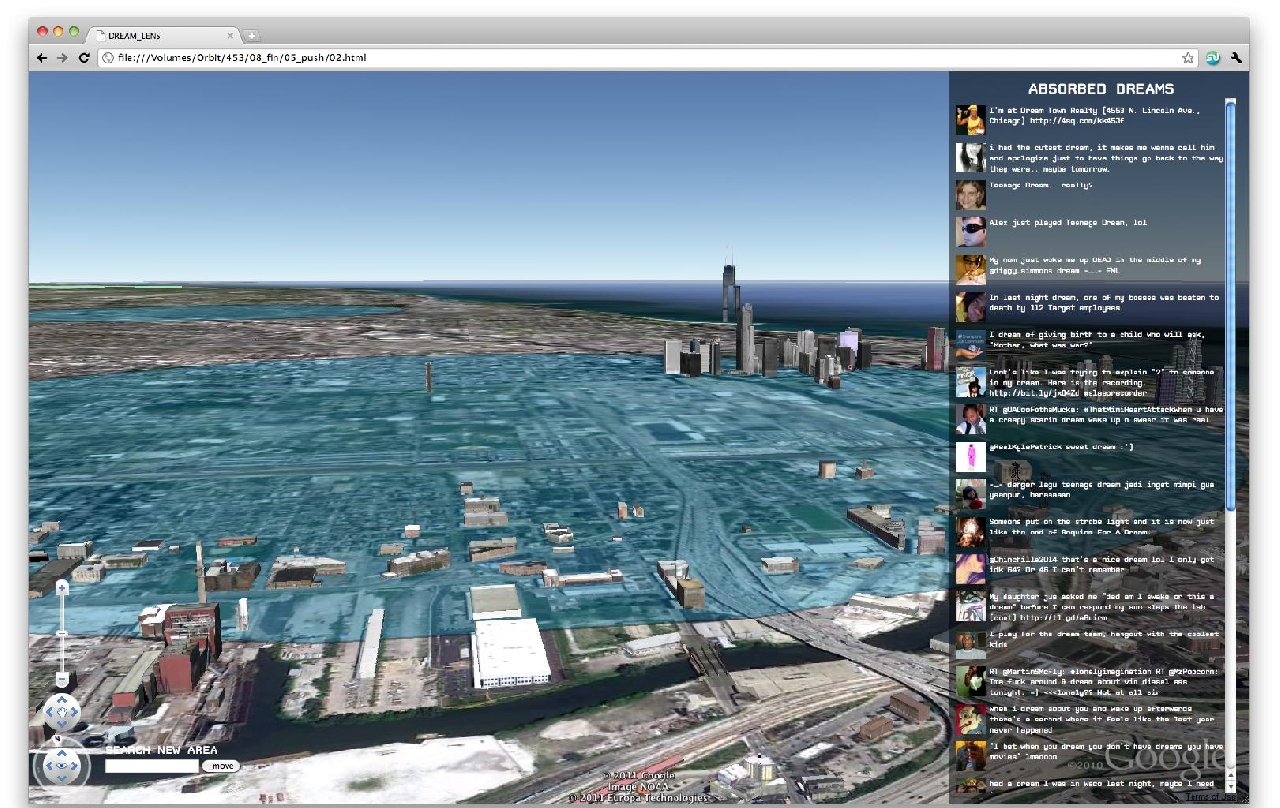The width and height of the screenshot is (1280, 808).
Task: Click avatar beside 'giving birth to a child' tweet
Action: [970, 344]
